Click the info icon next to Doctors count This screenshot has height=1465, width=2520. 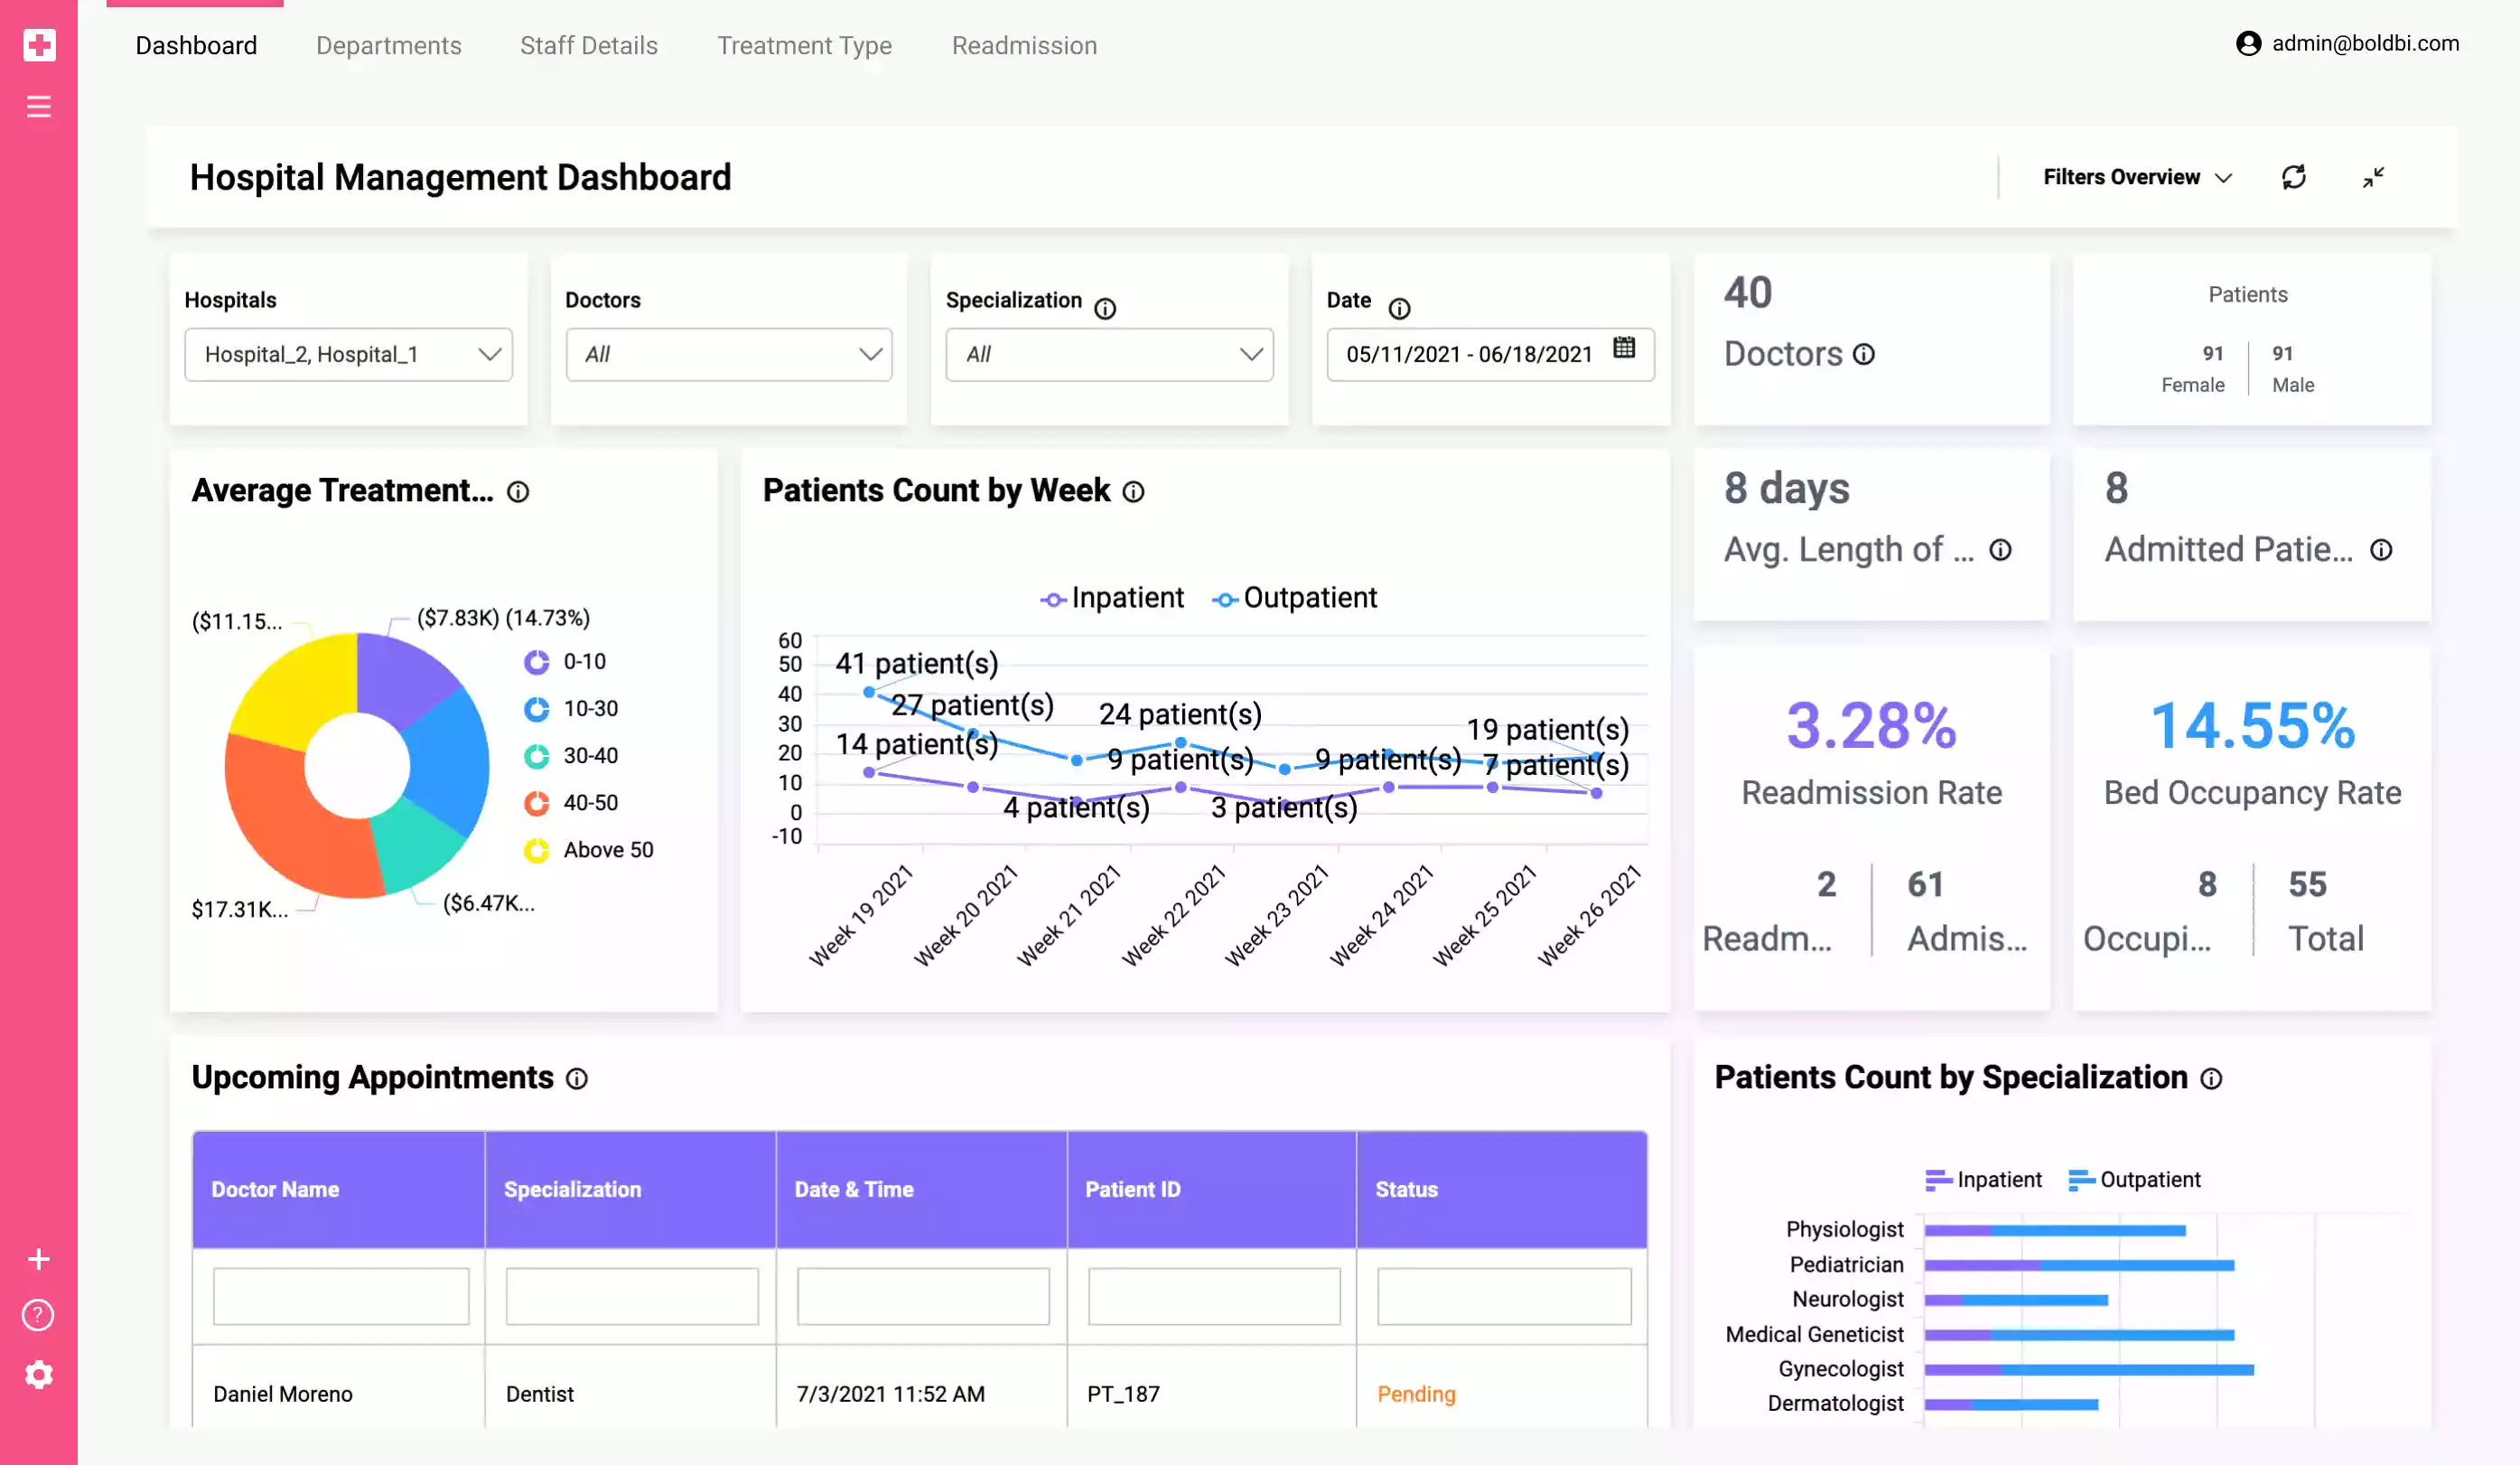pos(1863,354)
